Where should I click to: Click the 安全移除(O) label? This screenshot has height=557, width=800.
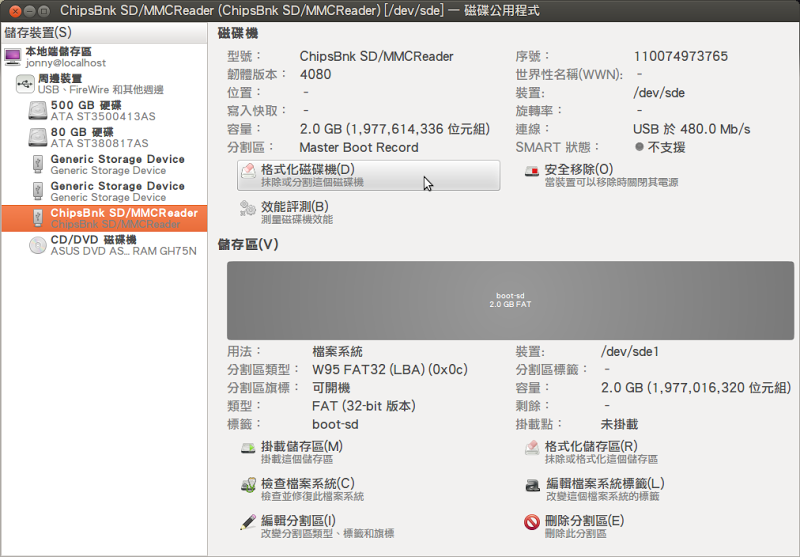point(579,169)
